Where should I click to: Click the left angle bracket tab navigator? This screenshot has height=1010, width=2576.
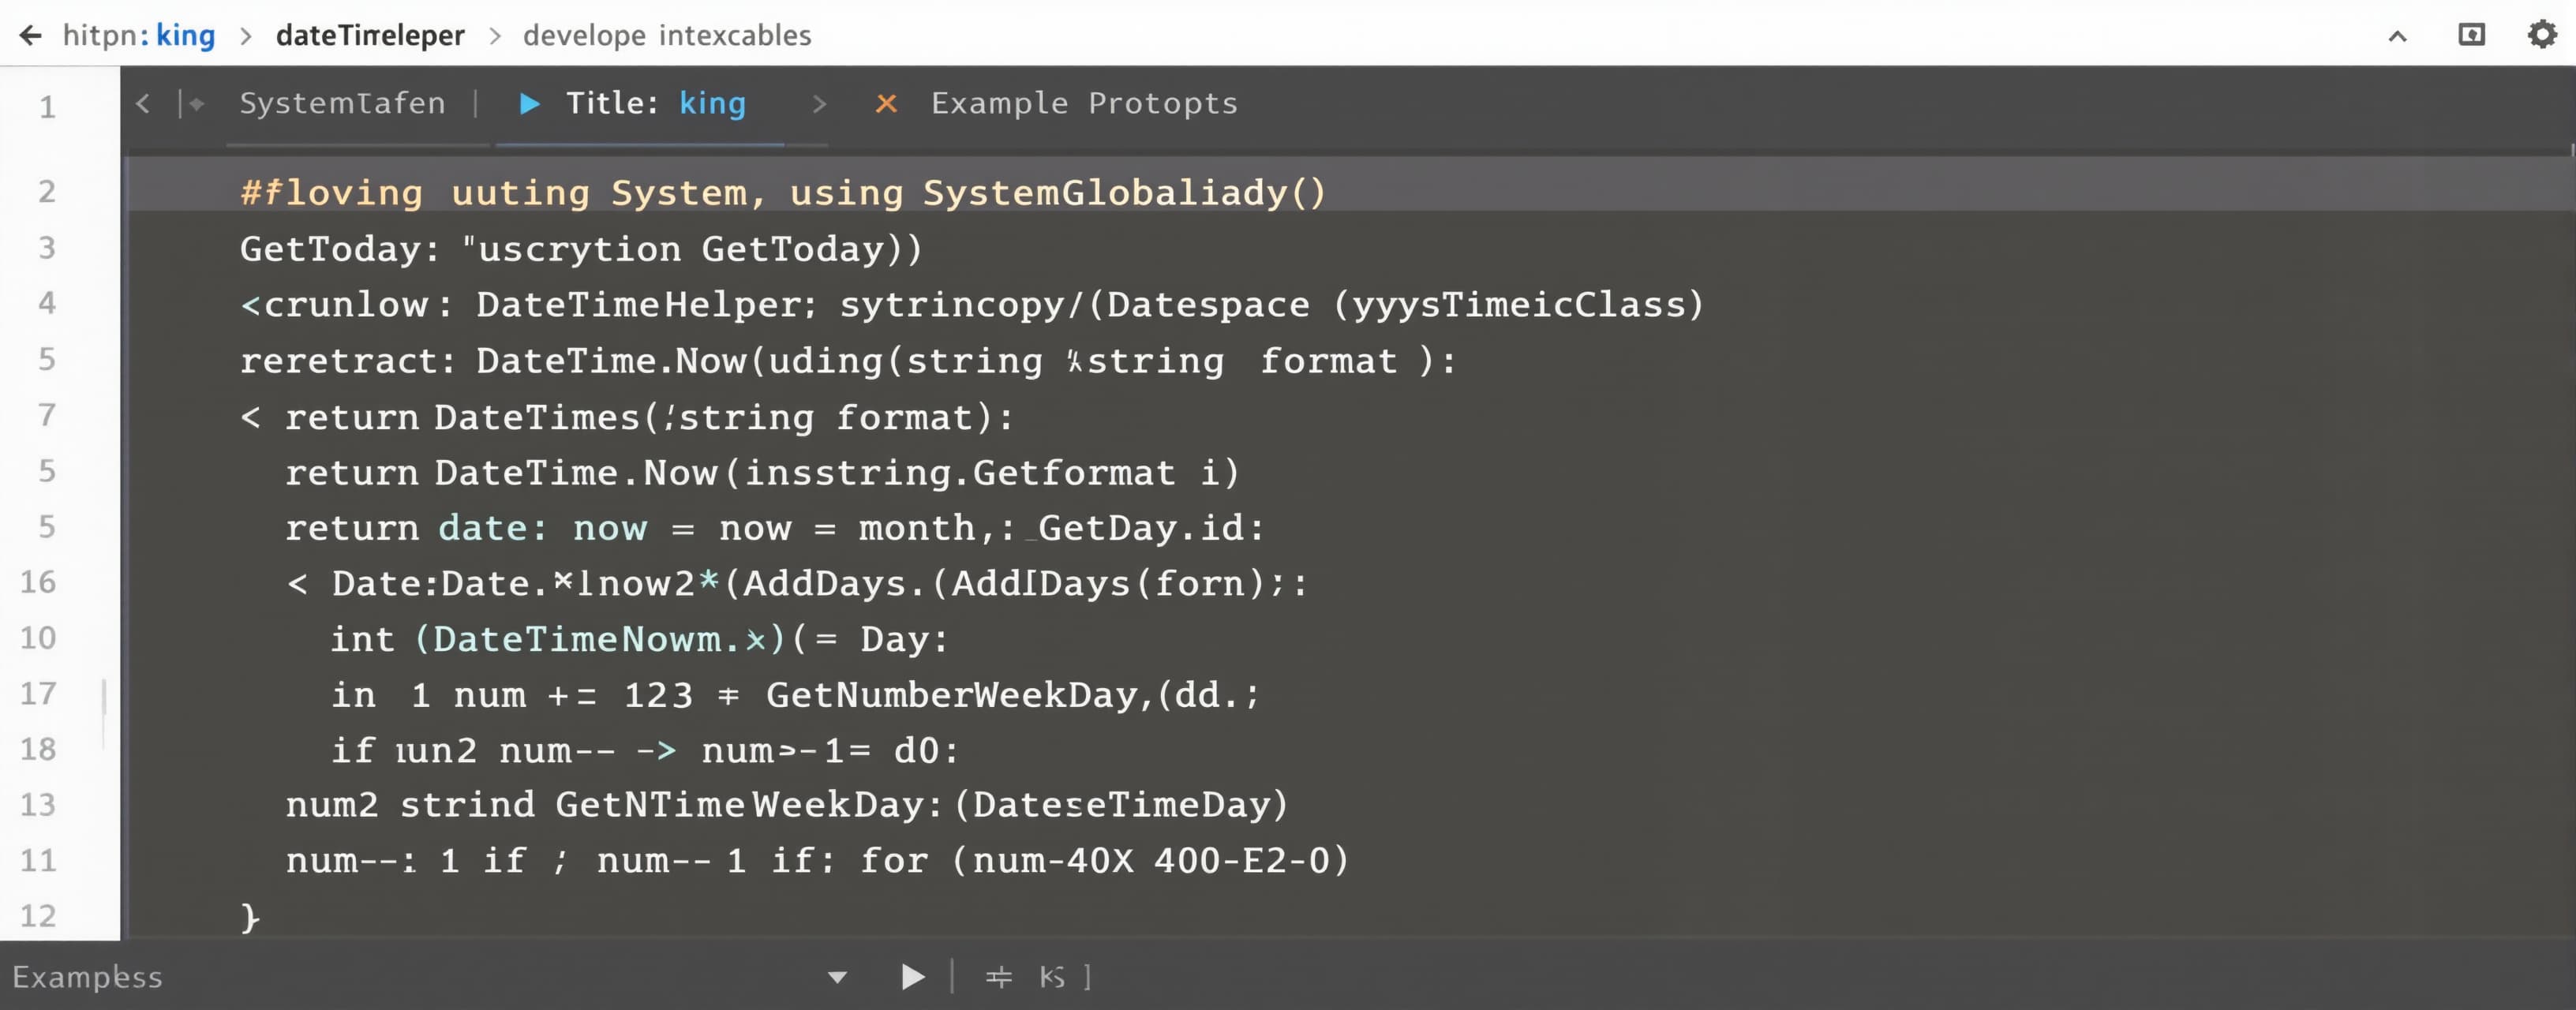tap(143, 103)
